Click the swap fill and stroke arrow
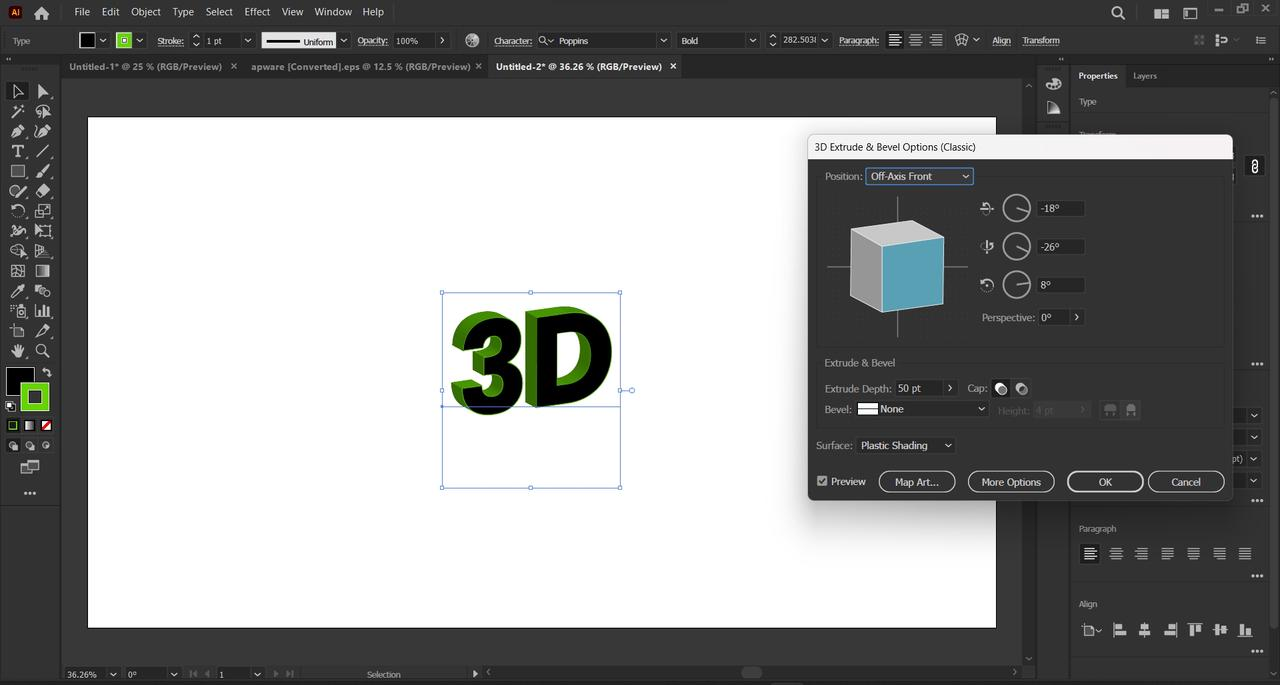The image size is (1280, 685). [x=46, y=372]
